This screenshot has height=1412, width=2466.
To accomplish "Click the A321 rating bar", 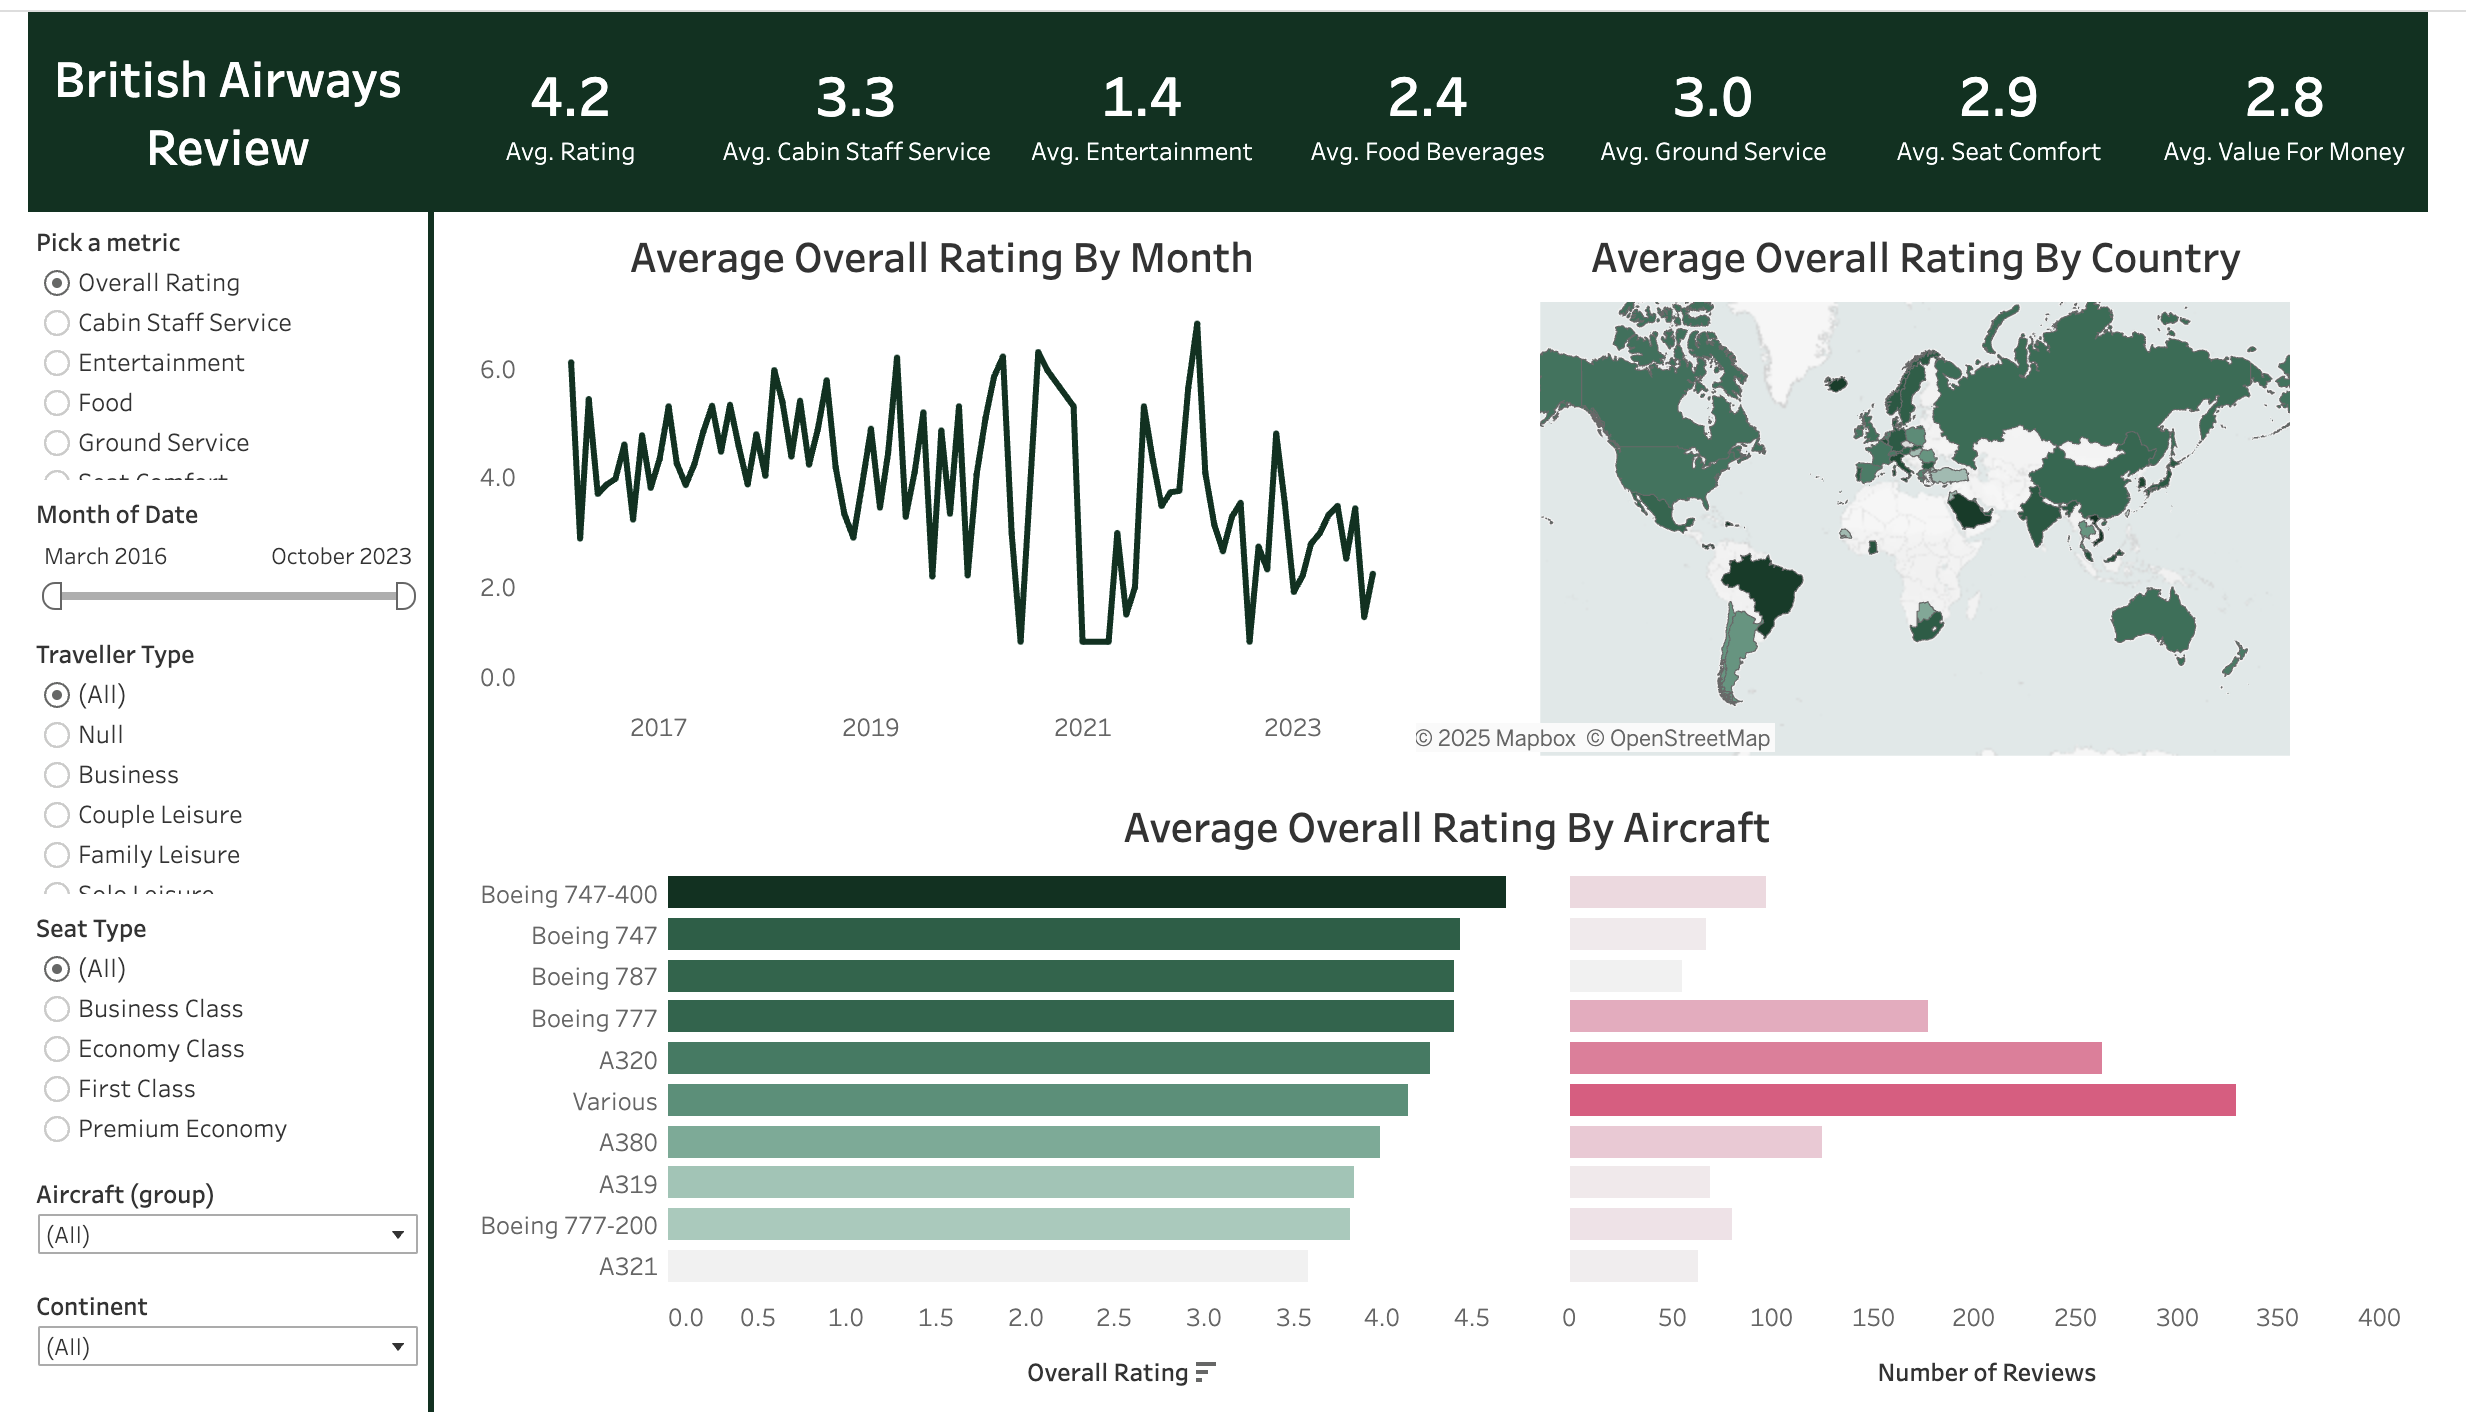I will tap(988, 1266).
